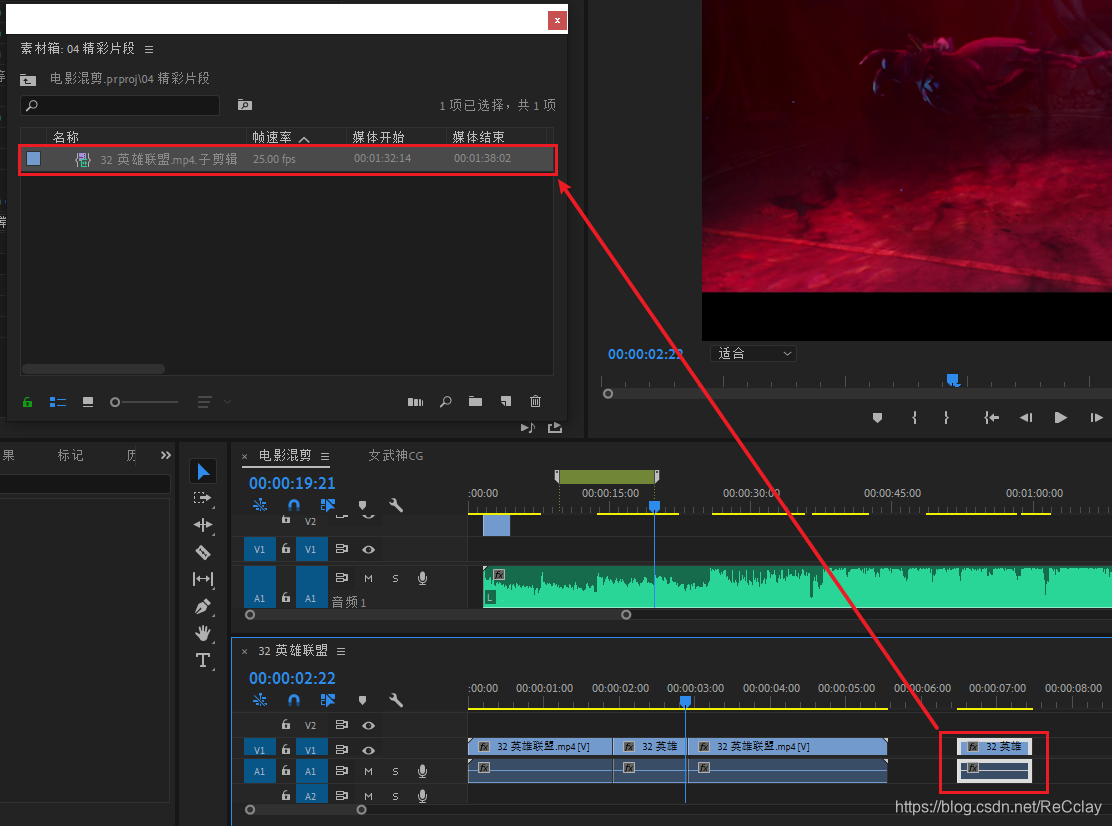
Task: Switch to 电影混剪 sequence tab
Action: [x=285, y=455]
